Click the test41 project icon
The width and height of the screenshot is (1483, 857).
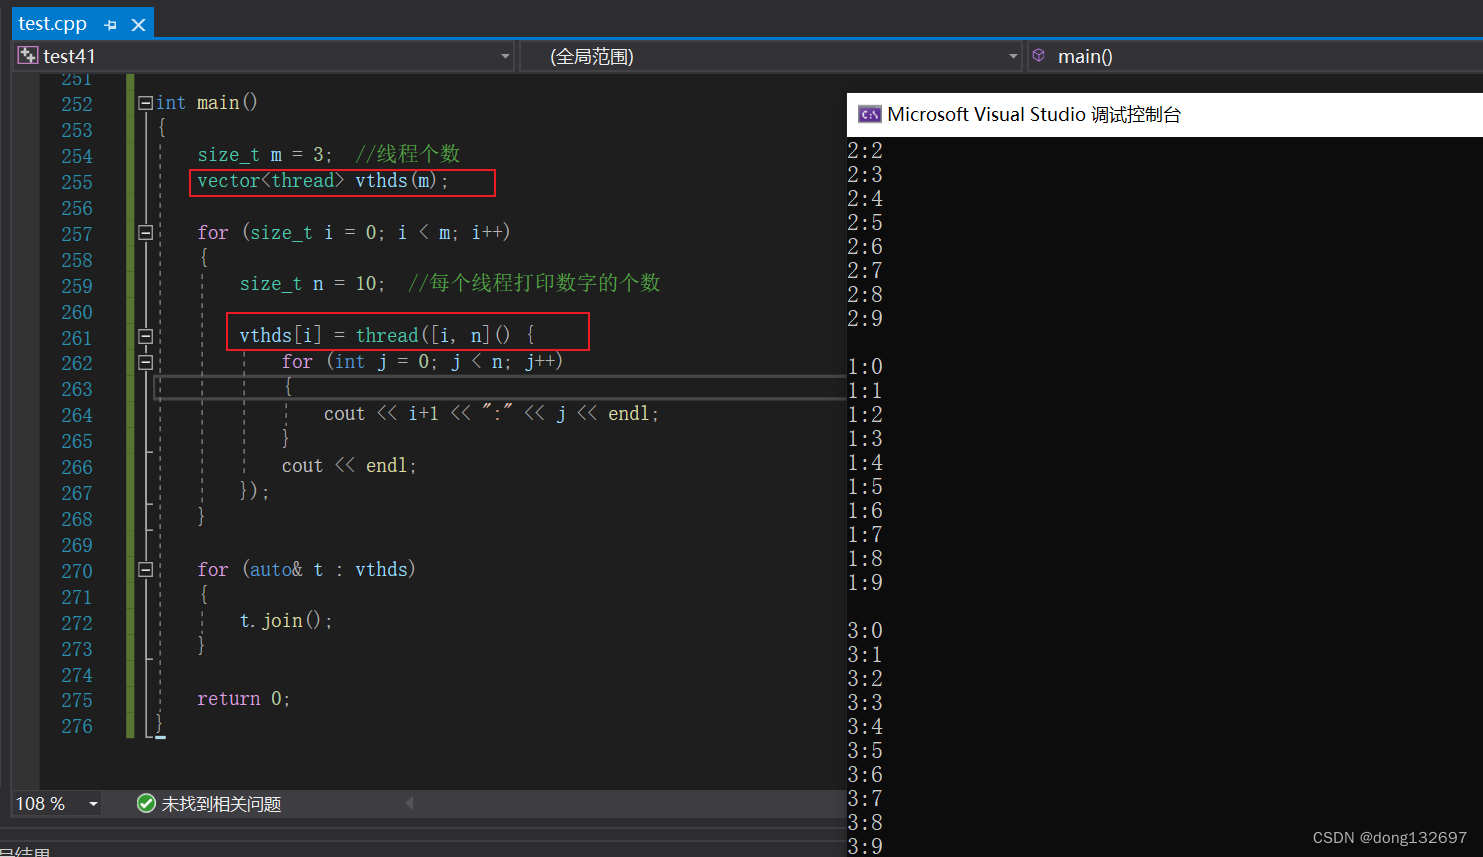pyautogui.click(x=28, y=56)
